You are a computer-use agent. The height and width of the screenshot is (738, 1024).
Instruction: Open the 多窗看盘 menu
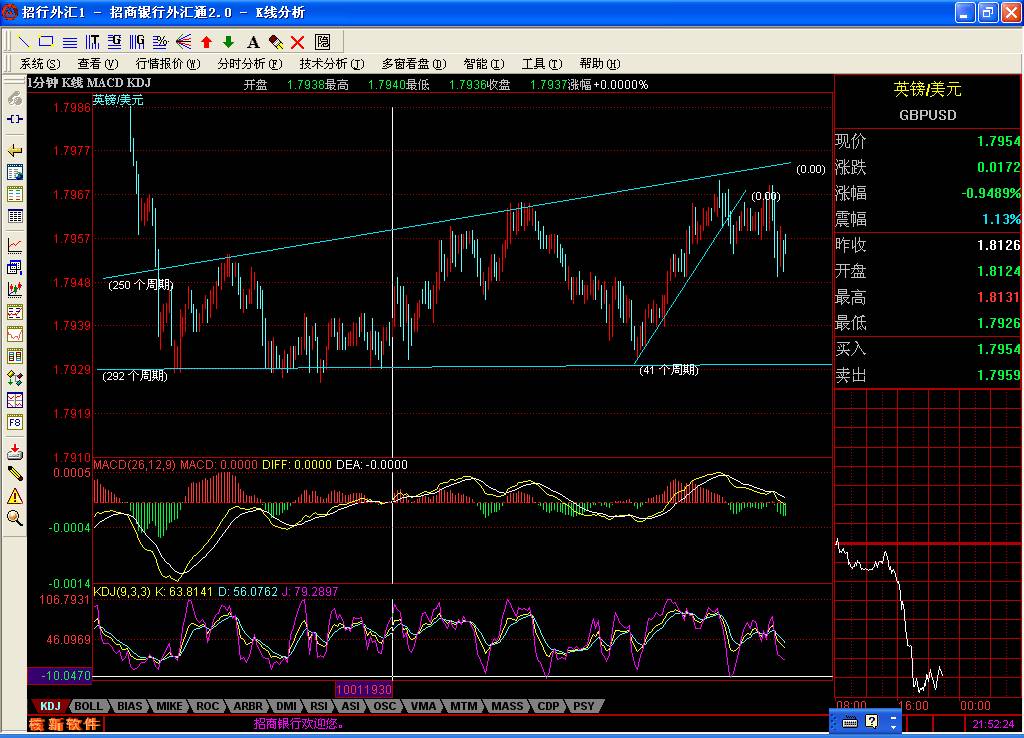coord(413,64)
